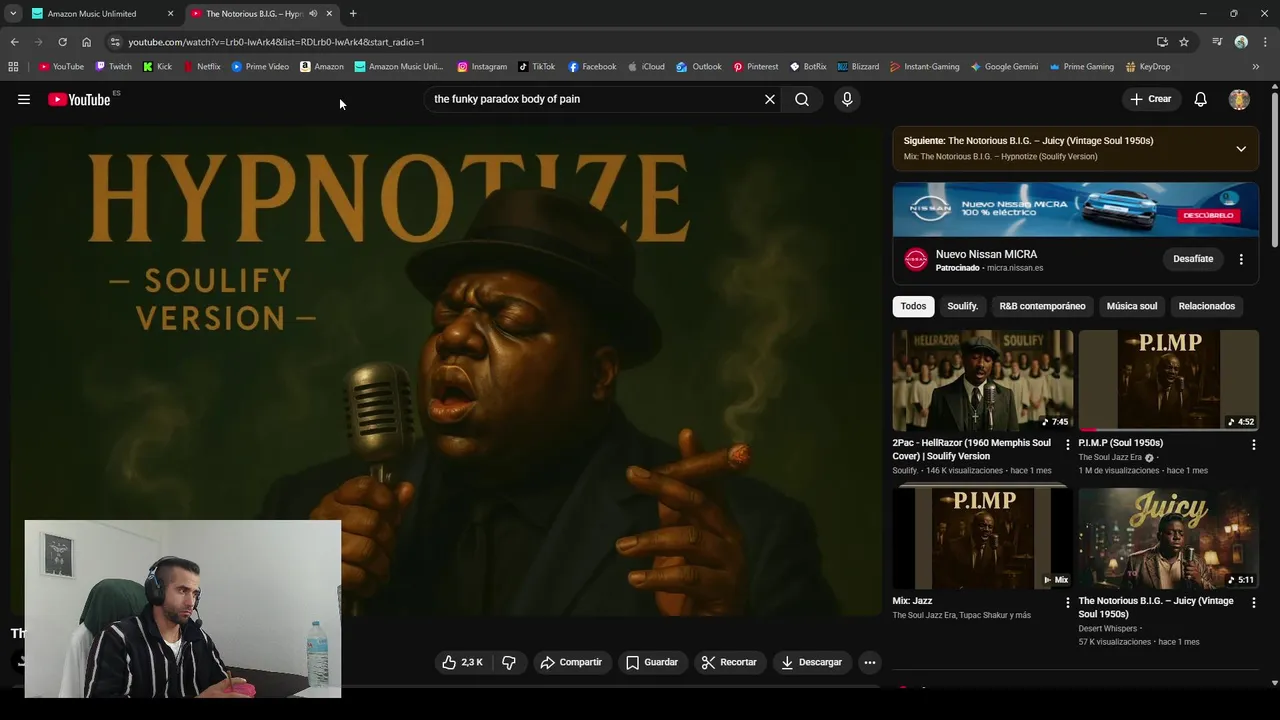Go to YouTube home via logo
The image size is (1280, 720).
click(79, 99)
